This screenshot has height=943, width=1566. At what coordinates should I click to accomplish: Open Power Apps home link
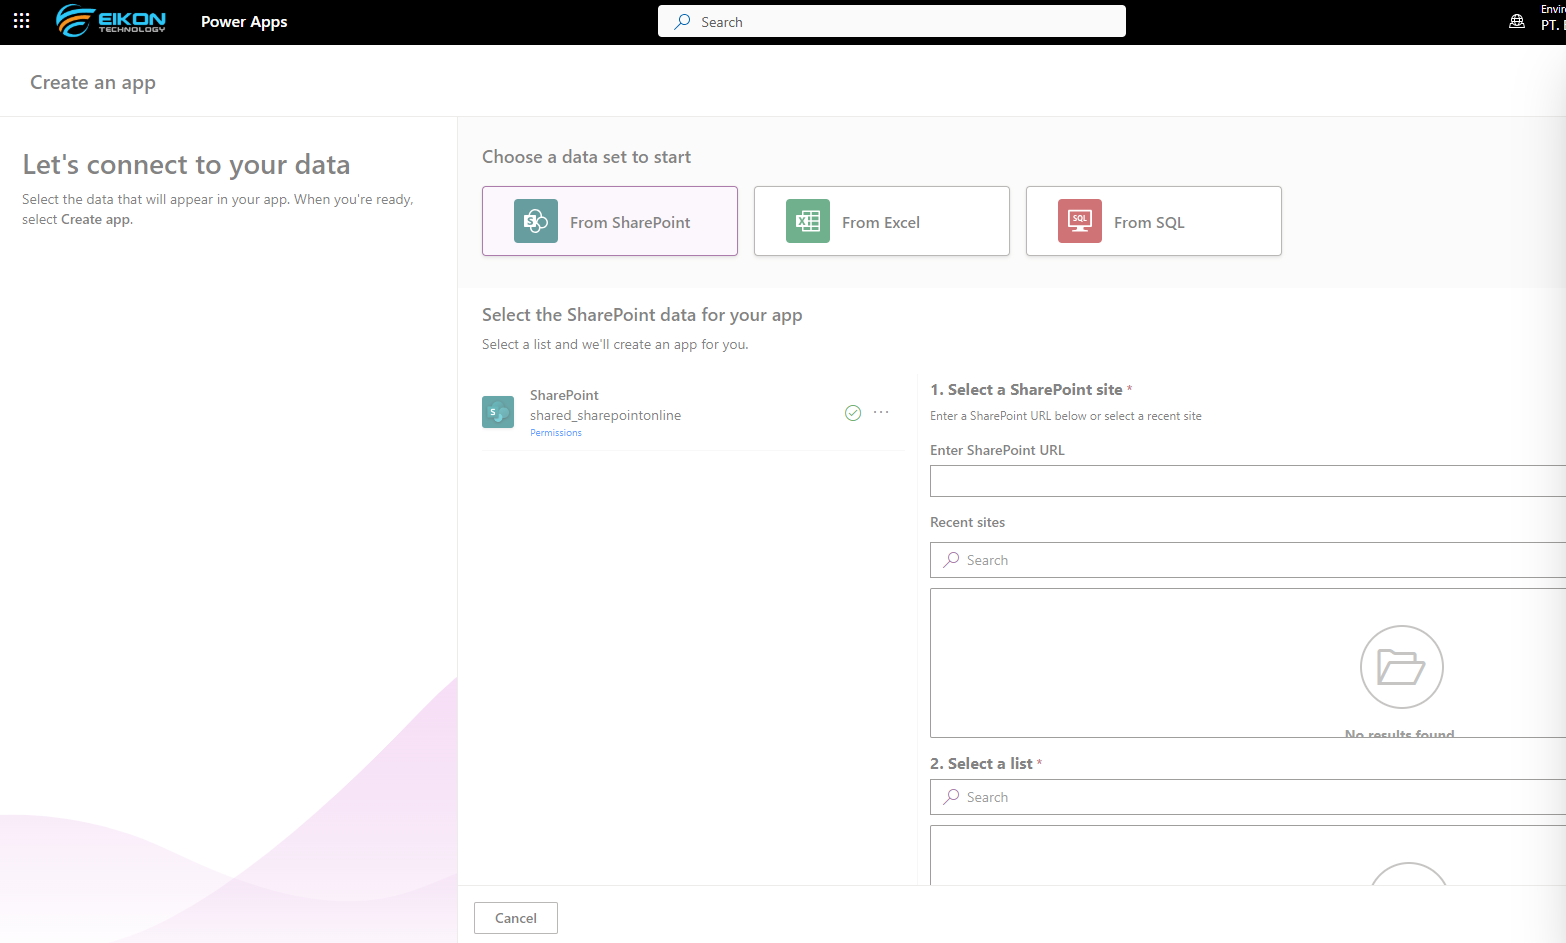(244, 22)
